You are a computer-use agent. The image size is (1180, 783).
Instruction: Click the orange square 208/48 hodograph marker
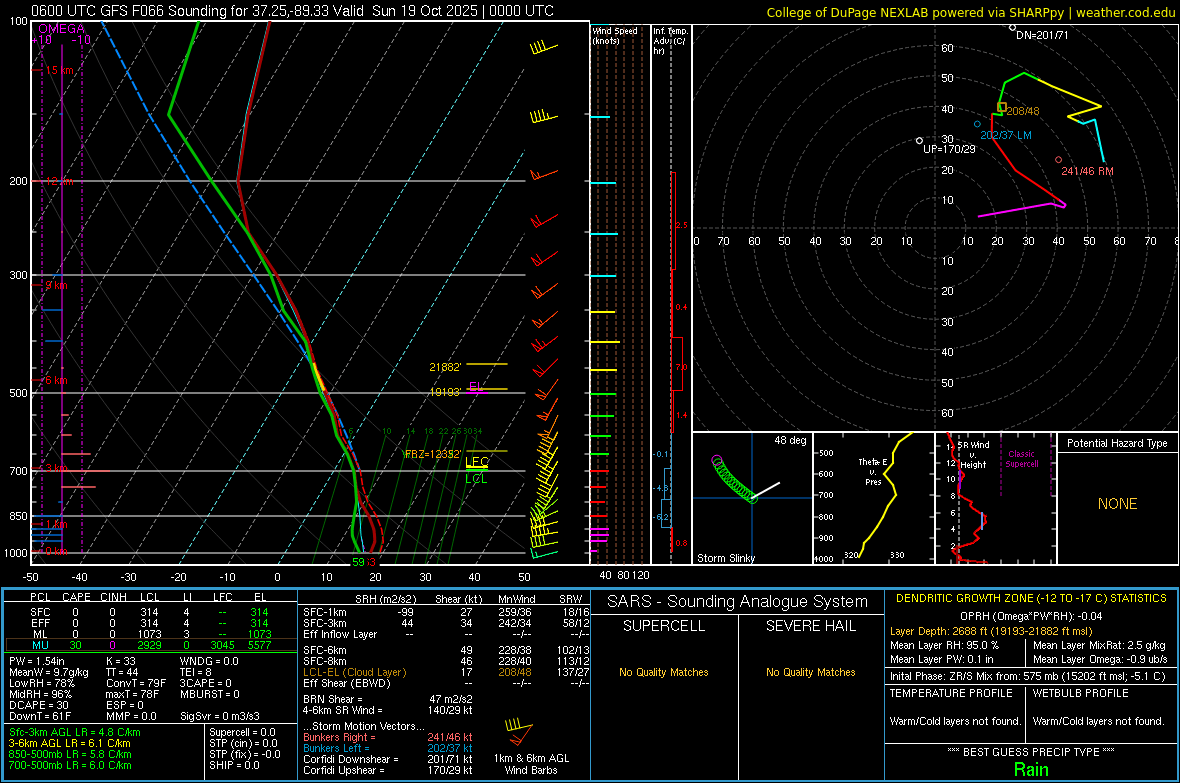coord(1002,108)
